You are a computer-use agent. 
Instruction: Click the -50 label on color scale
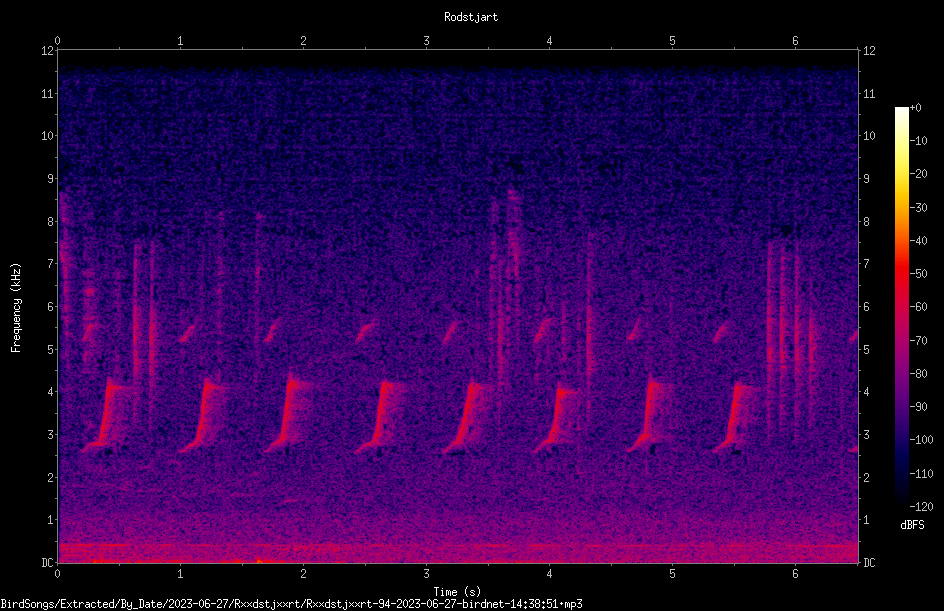click(919, 273)
